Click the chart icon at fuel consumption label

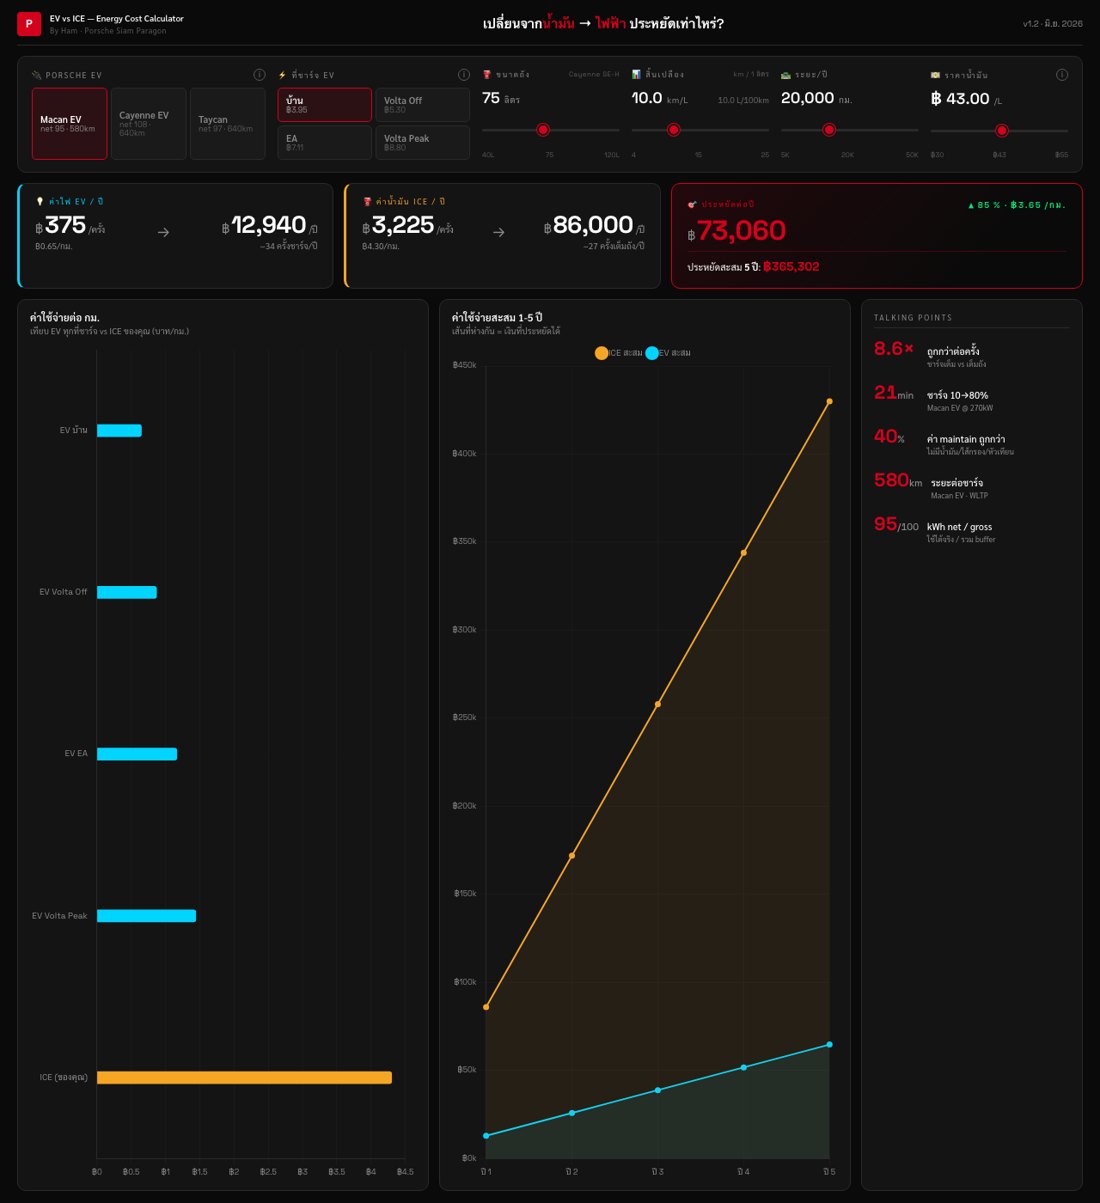(x=636, y=75)
